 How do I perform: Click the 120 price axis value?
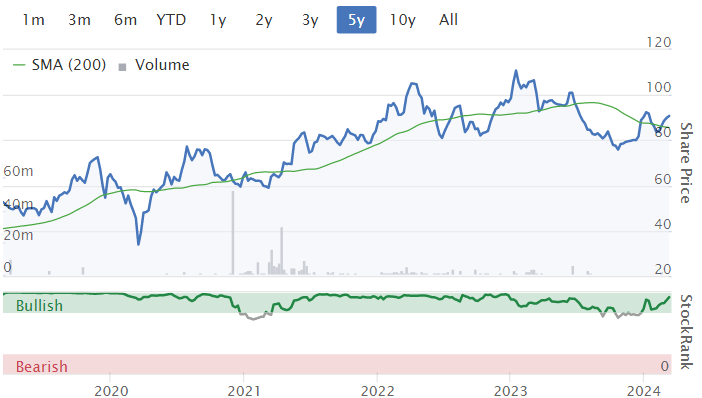tap(659, 43)
